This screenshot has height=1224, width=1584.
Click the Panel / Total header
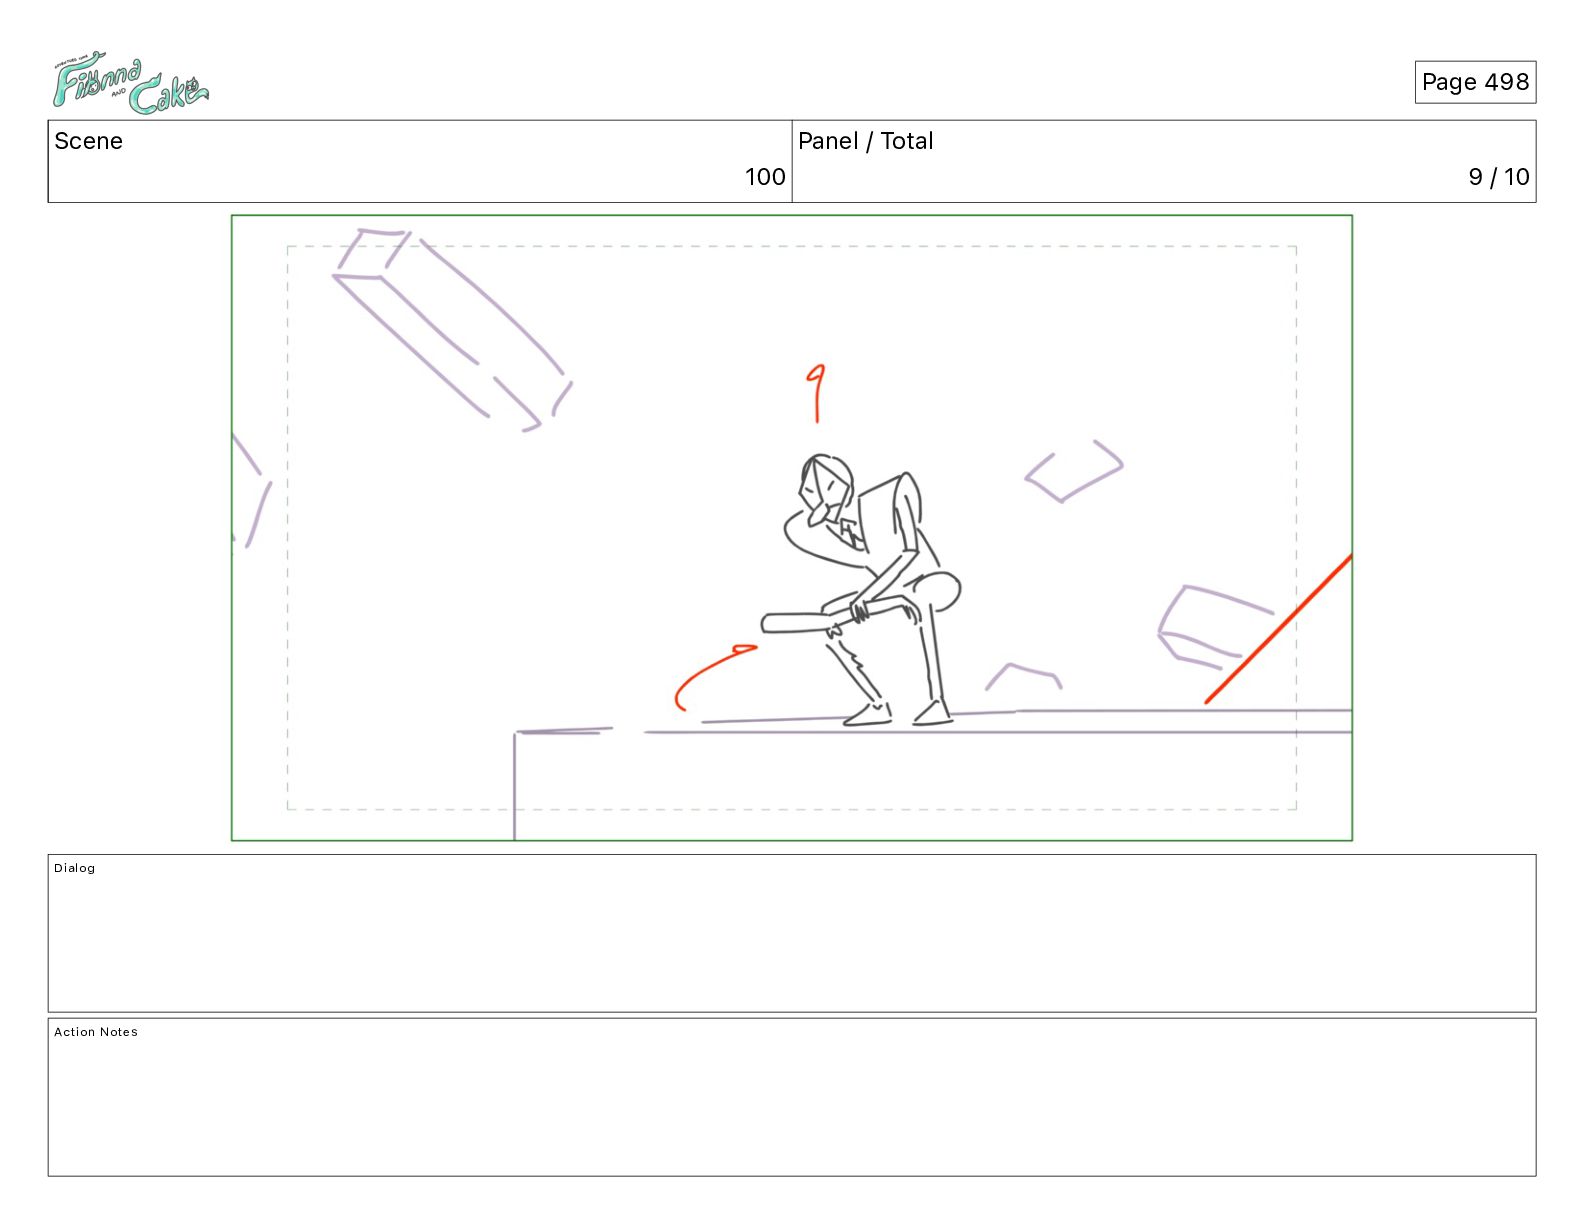(866, 141)
